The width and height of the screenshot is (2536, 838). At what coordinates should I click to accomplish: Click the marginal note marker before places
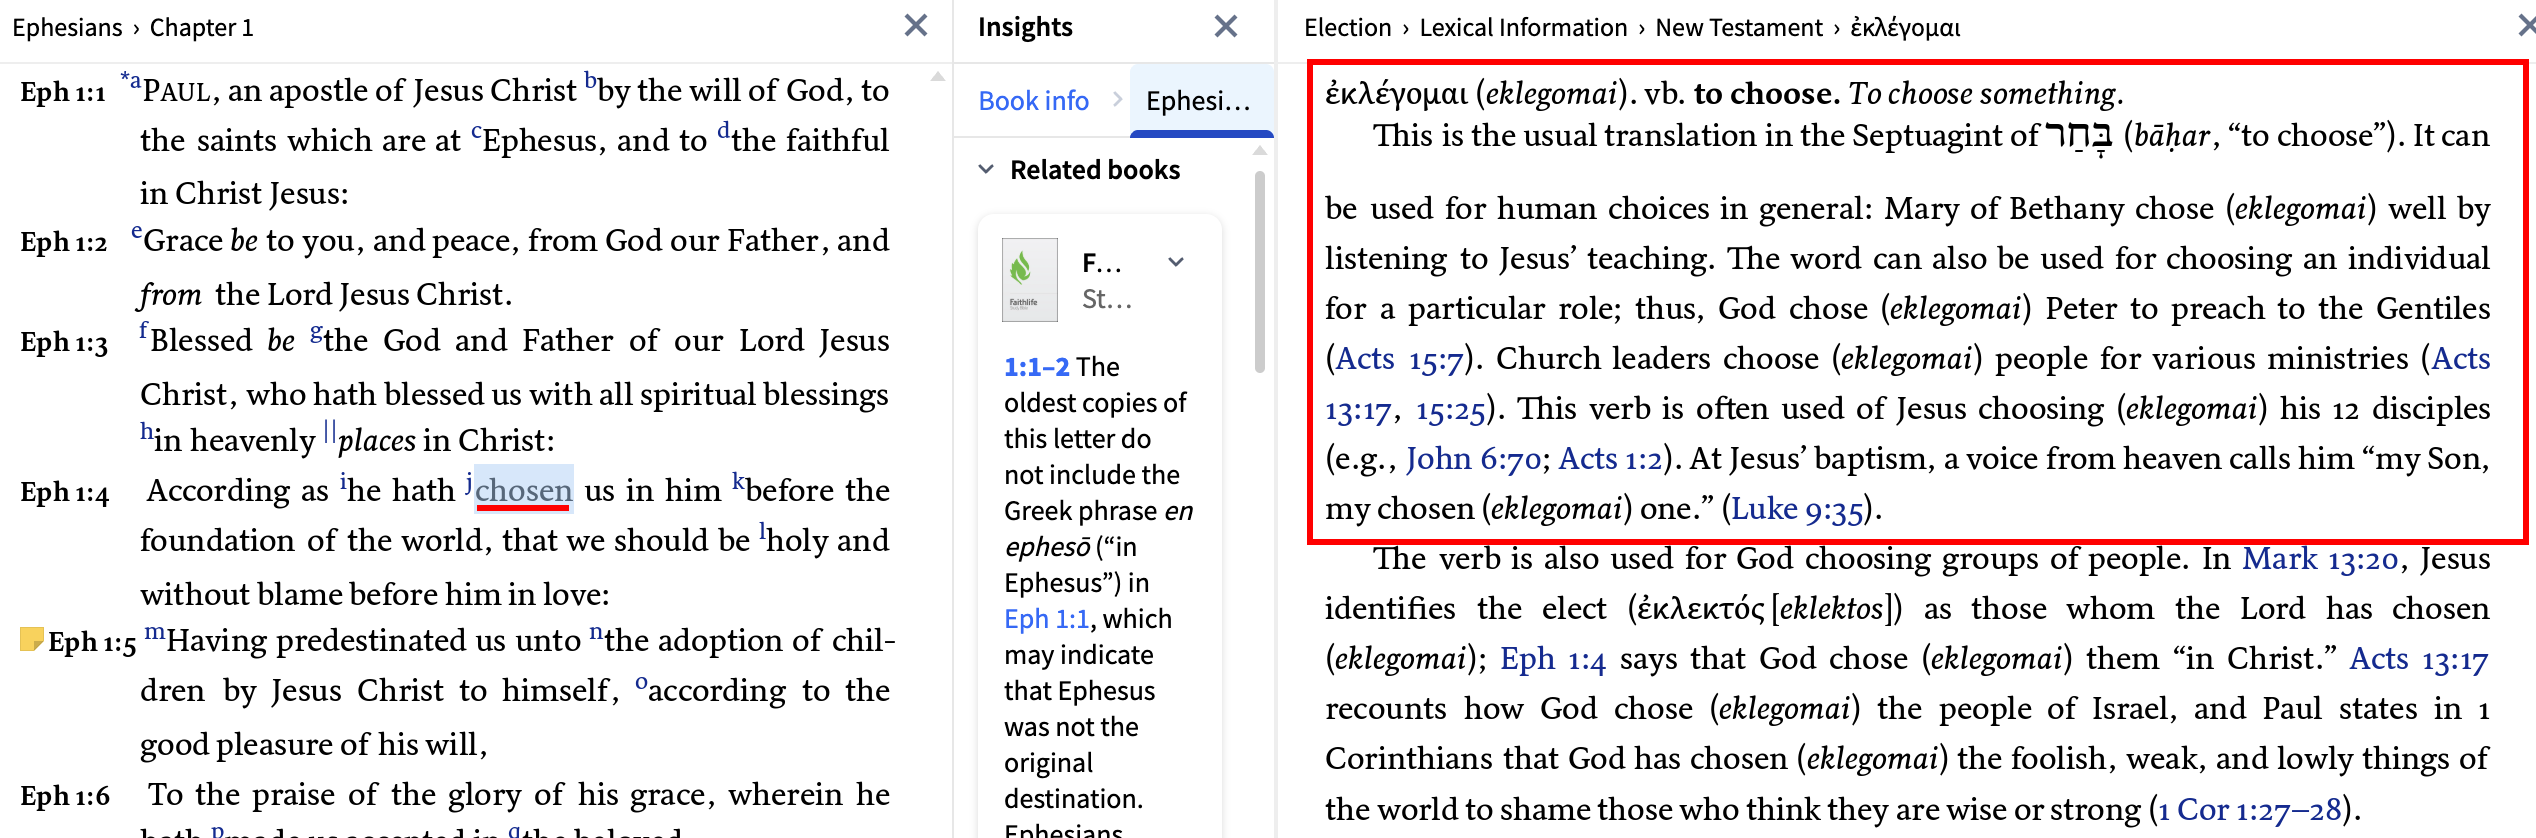coord(329,434)
